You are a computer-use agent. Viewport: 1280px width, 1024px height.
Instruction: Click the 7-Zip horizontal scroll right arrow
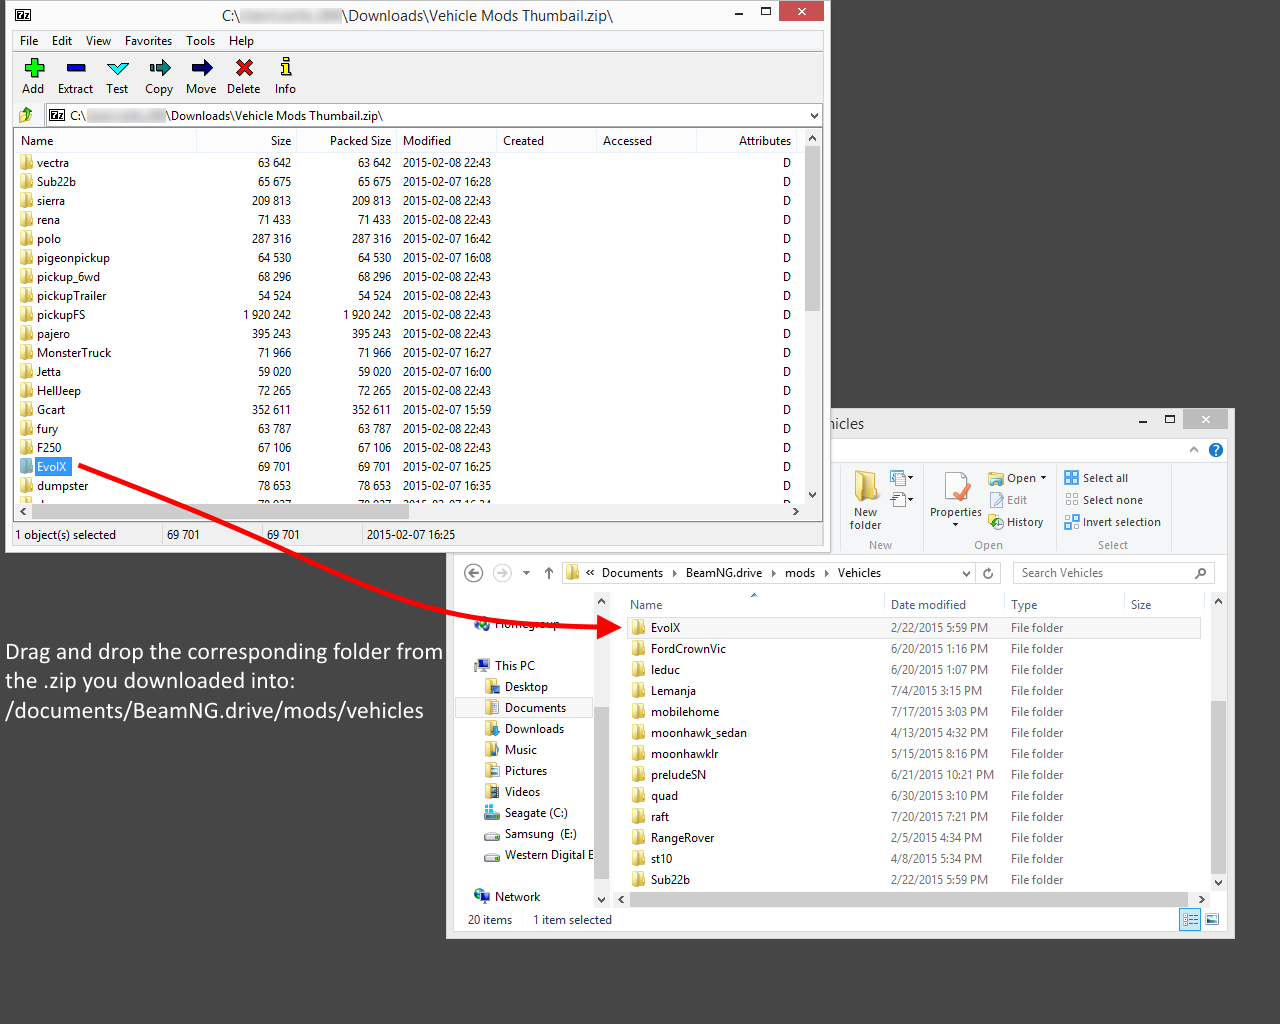click(x=796, y=511)
